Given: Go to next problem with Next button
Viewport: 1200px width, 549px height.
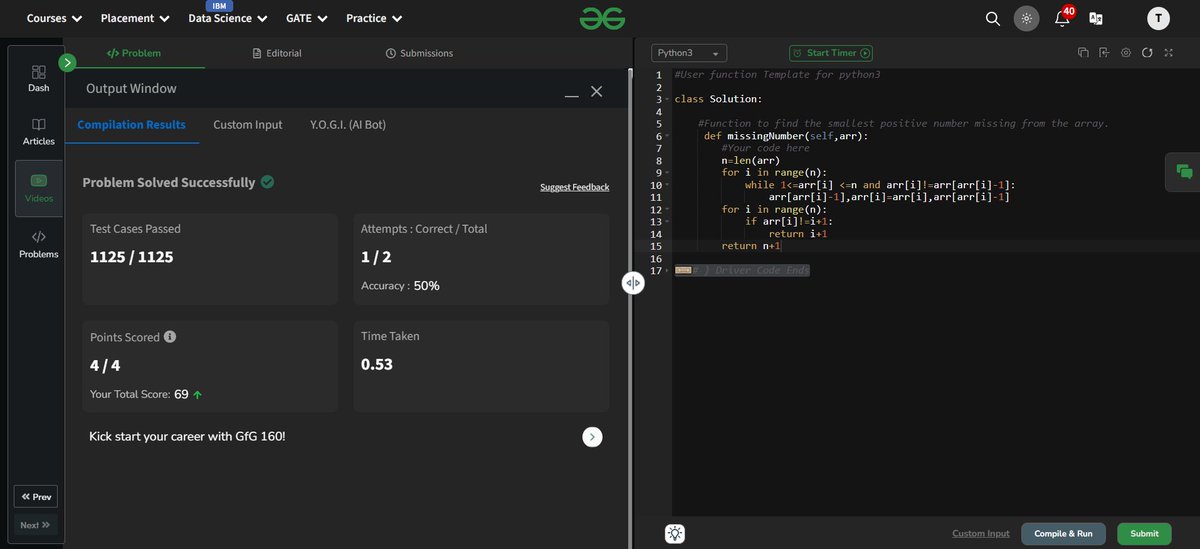Looking at the screenshot, I should click(x=36, y=525).
